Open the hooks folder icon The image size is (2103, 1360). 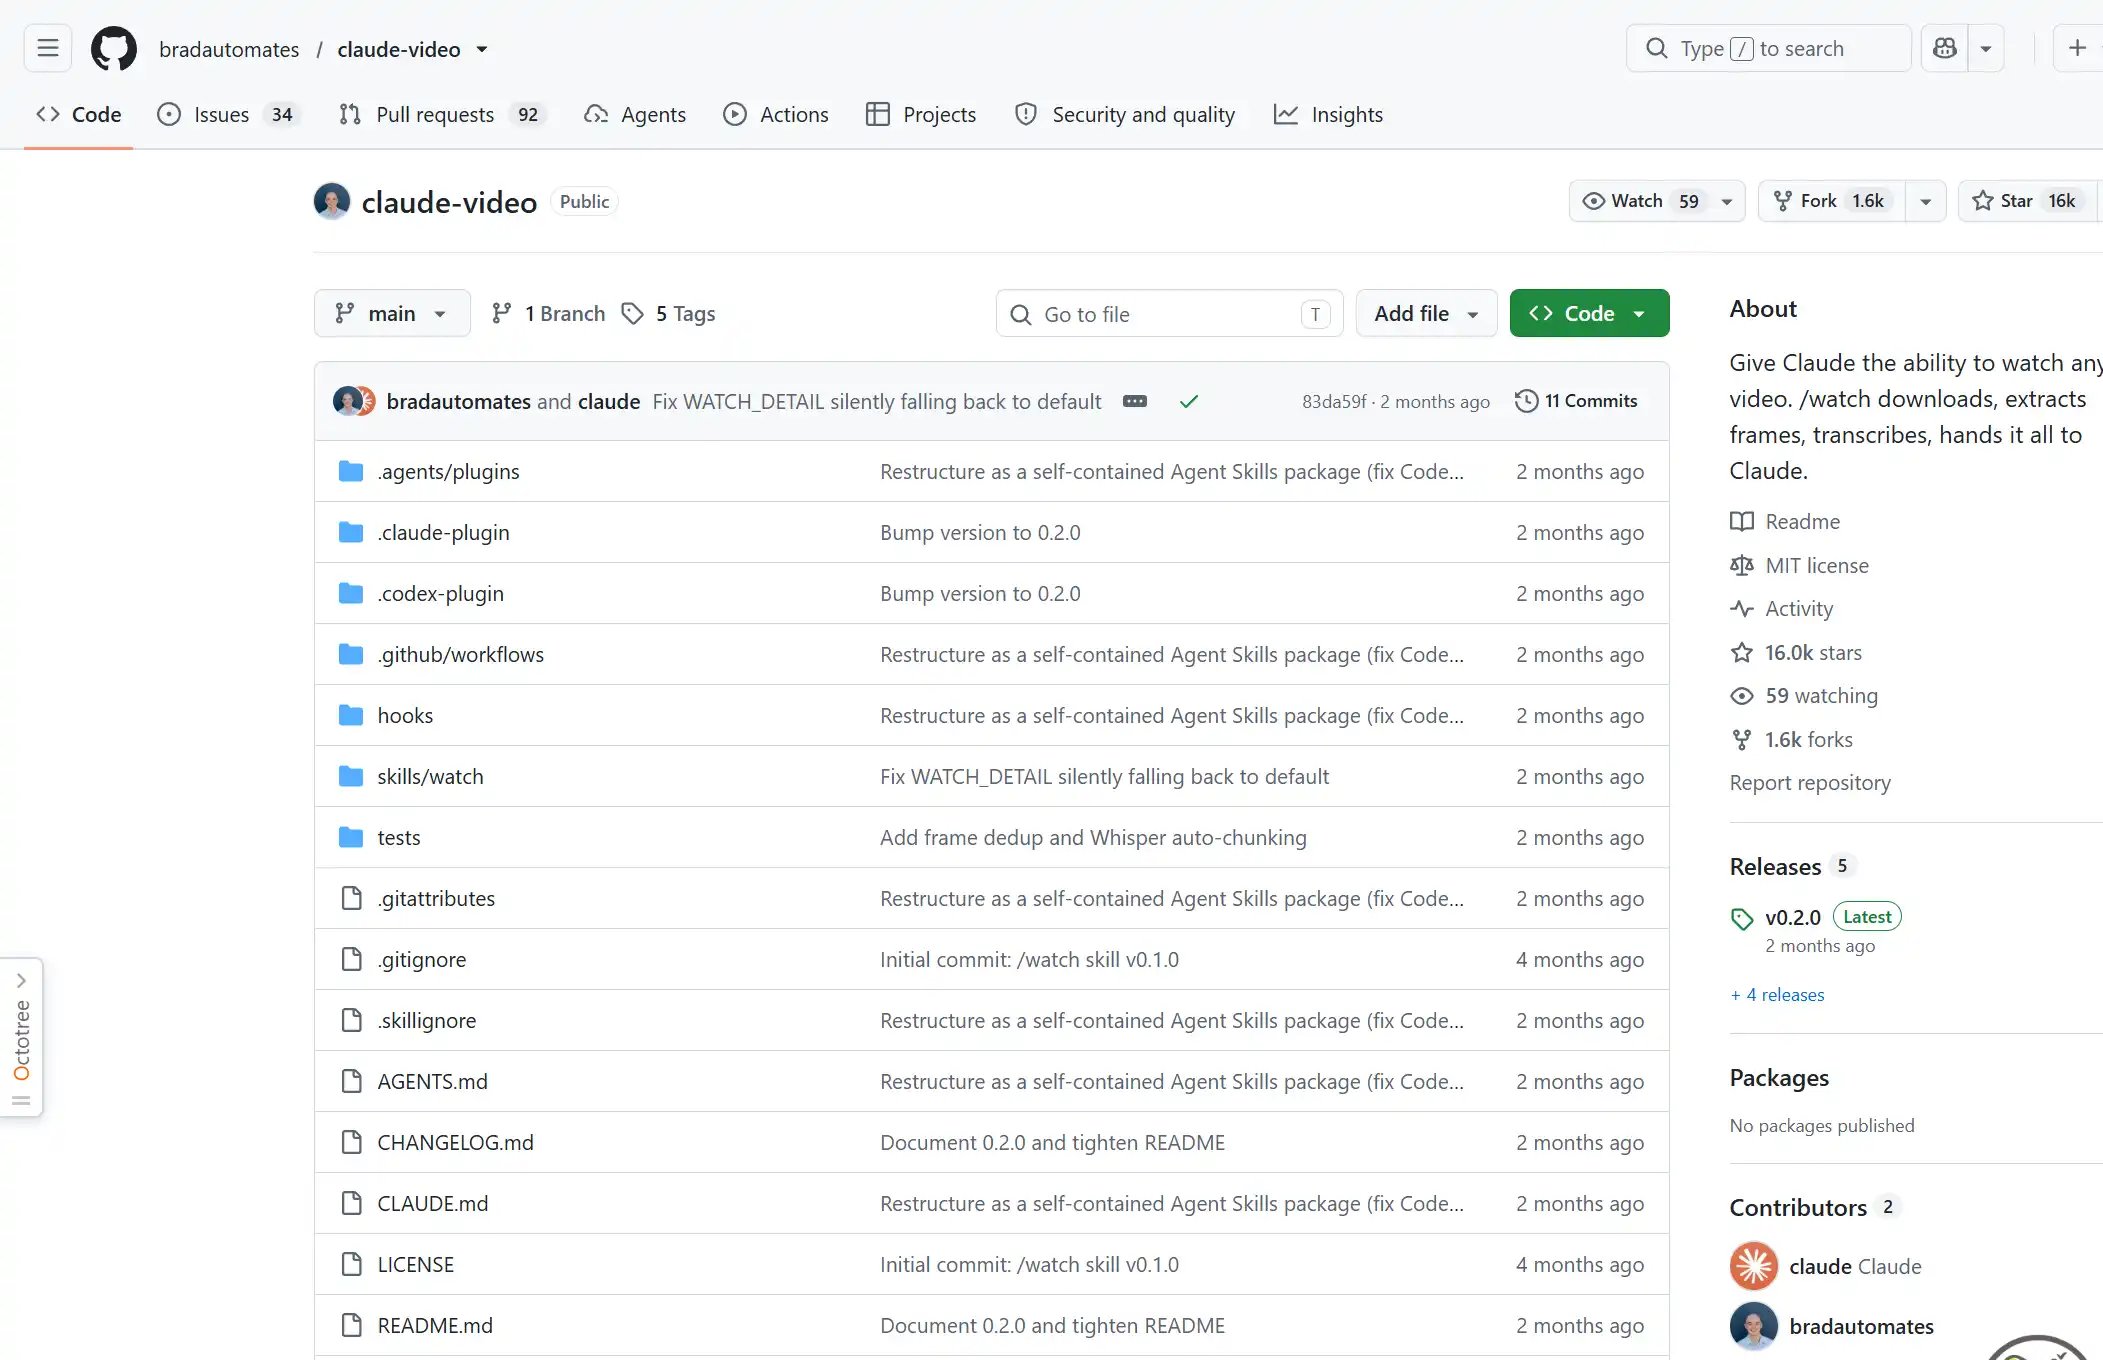coord(351,715)
